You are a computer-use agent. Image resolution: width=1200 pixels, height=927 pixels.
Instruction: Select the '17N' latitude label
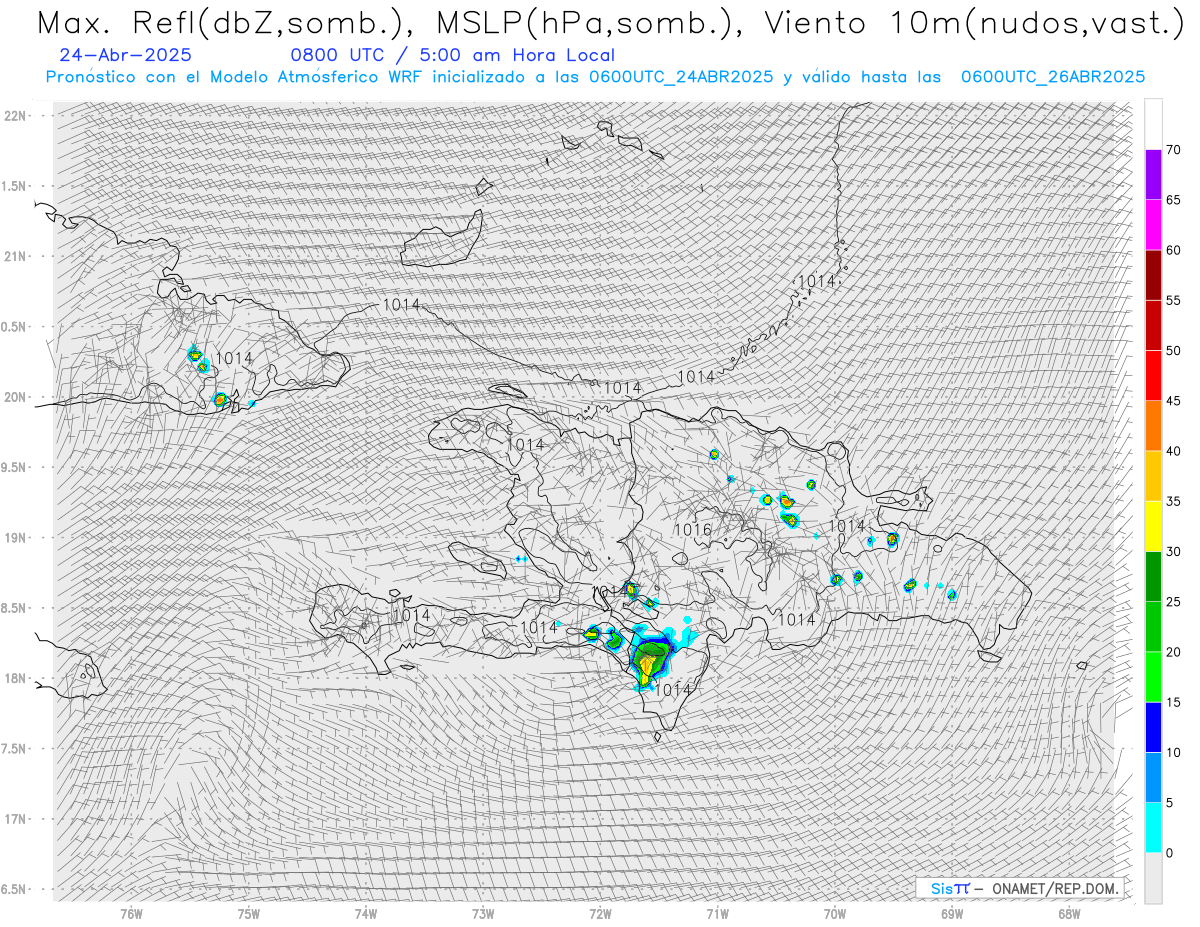pyautogui.click(x=15, y=819)
